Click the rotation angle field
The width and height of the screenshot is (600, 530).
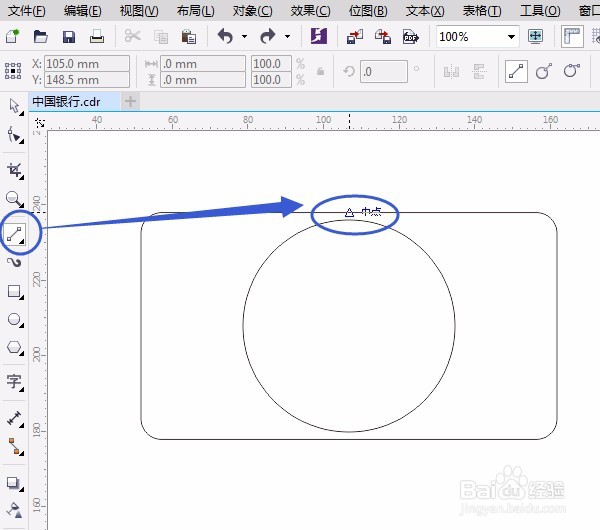[383, 71]
